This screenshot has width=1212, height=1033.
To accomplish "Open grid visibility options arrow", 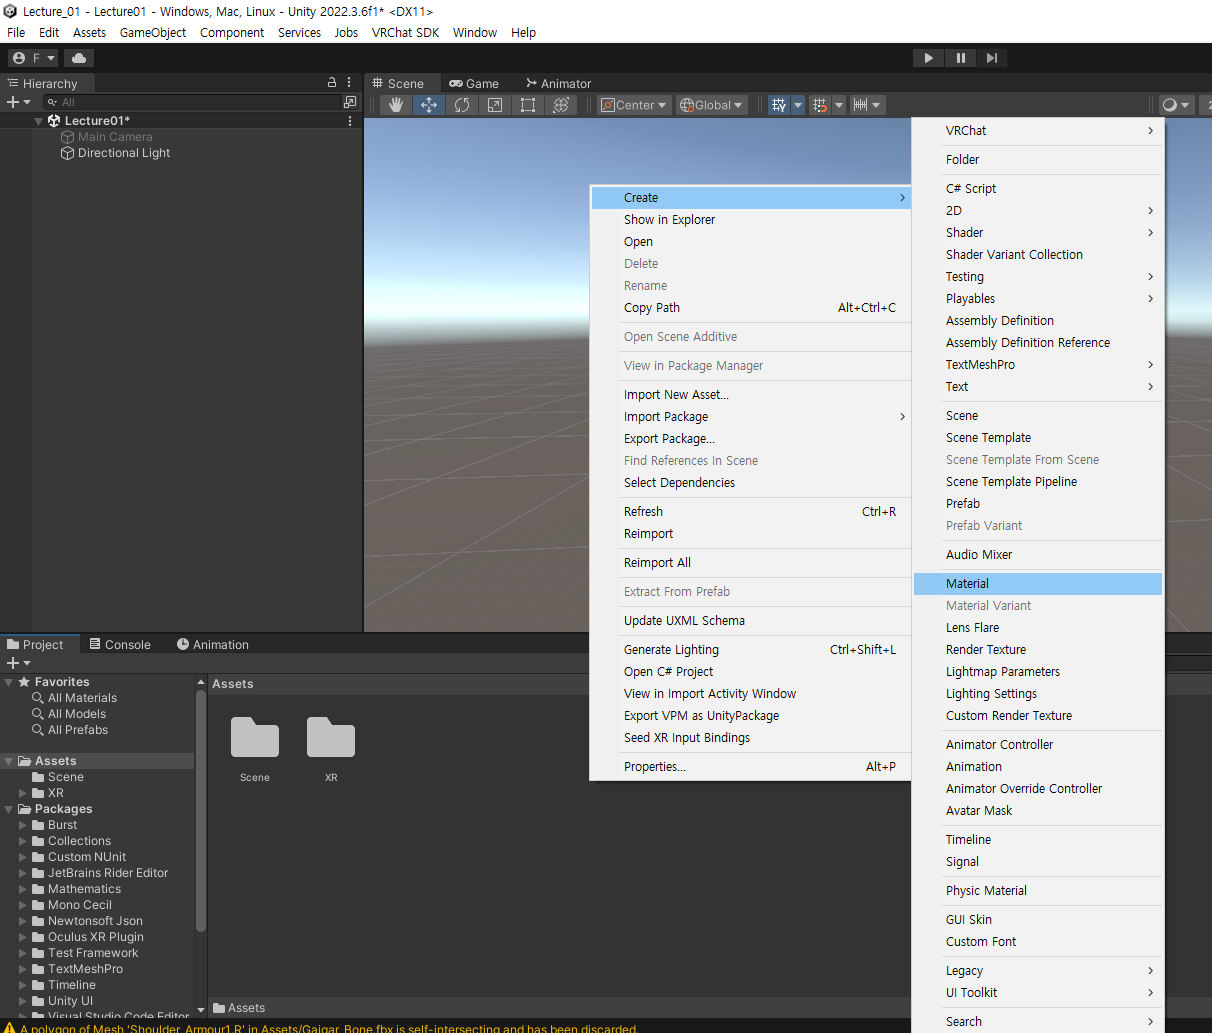I will tap(798, 105).
